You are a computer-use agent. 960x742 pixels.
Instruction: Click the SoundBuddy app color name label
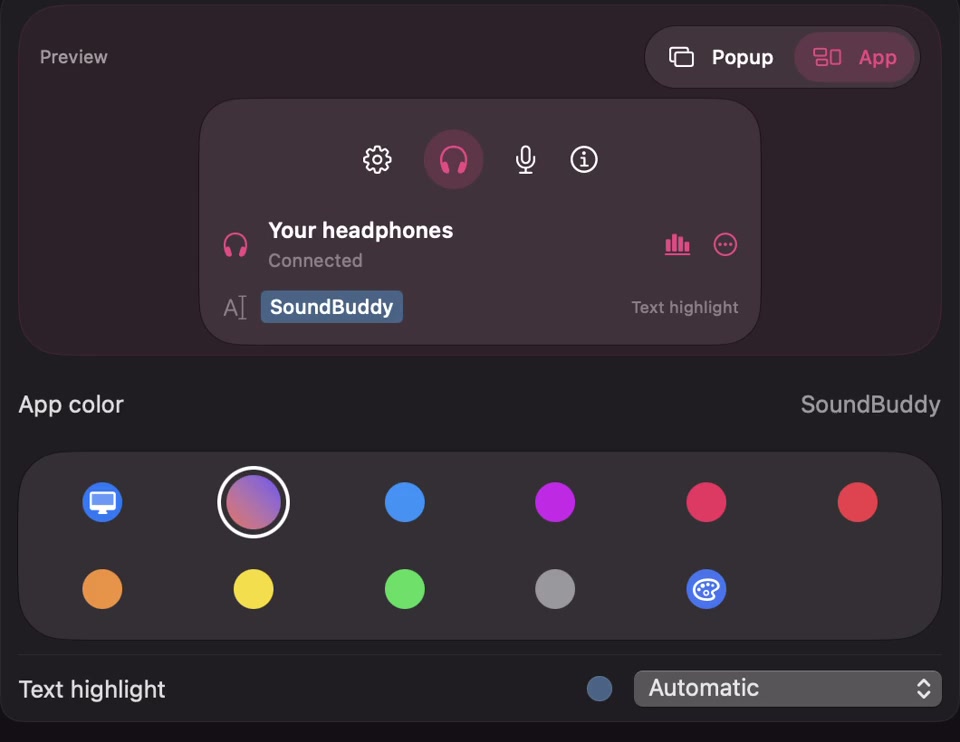pos(871,405)
